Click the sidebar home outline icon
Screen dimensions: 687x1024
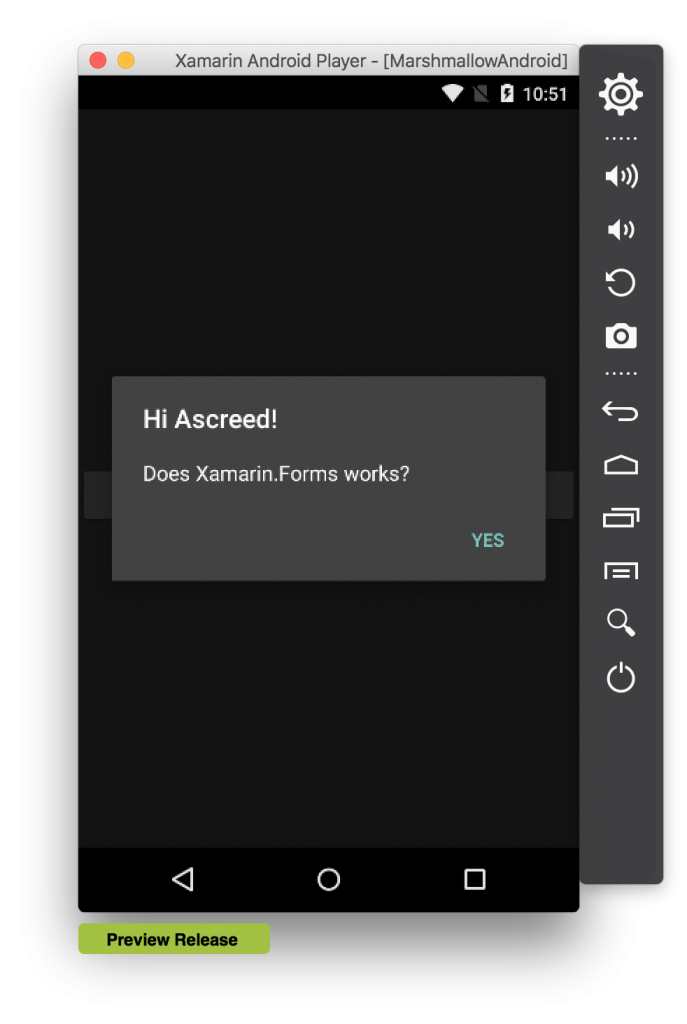(x=620, y=464)
